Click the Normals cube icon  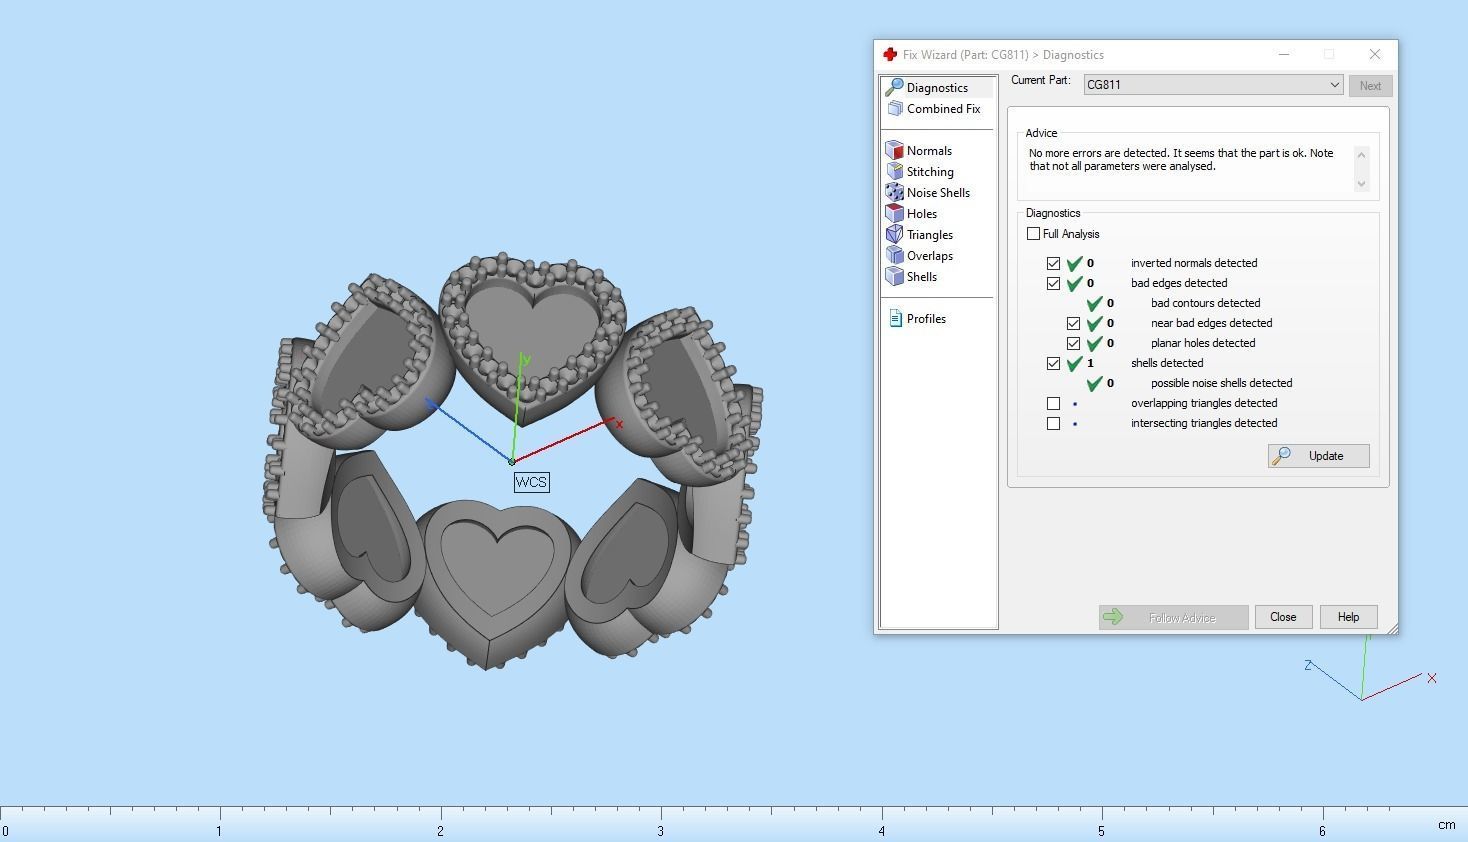pos(895,151)
